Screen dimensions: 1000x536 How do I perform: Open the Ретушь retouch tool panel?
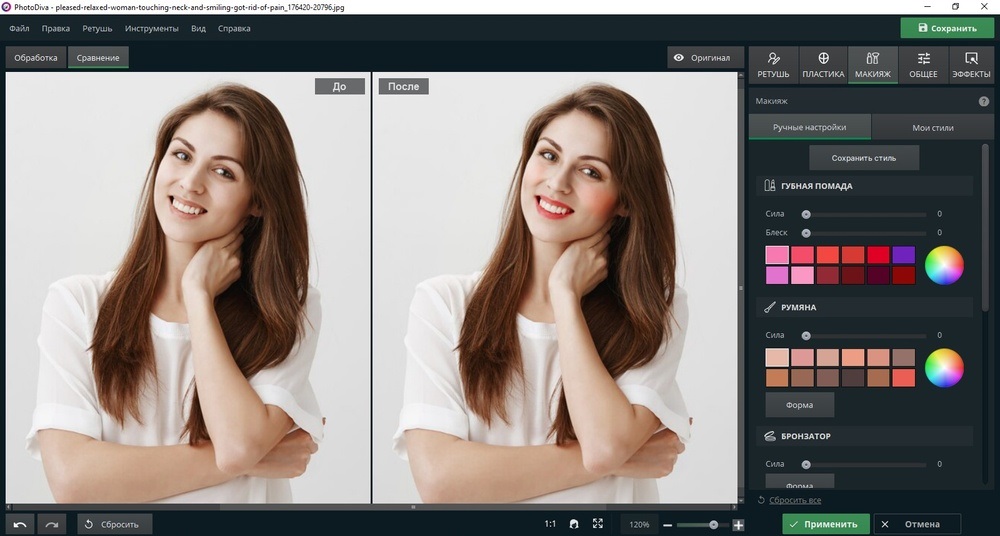coord(773,65)
